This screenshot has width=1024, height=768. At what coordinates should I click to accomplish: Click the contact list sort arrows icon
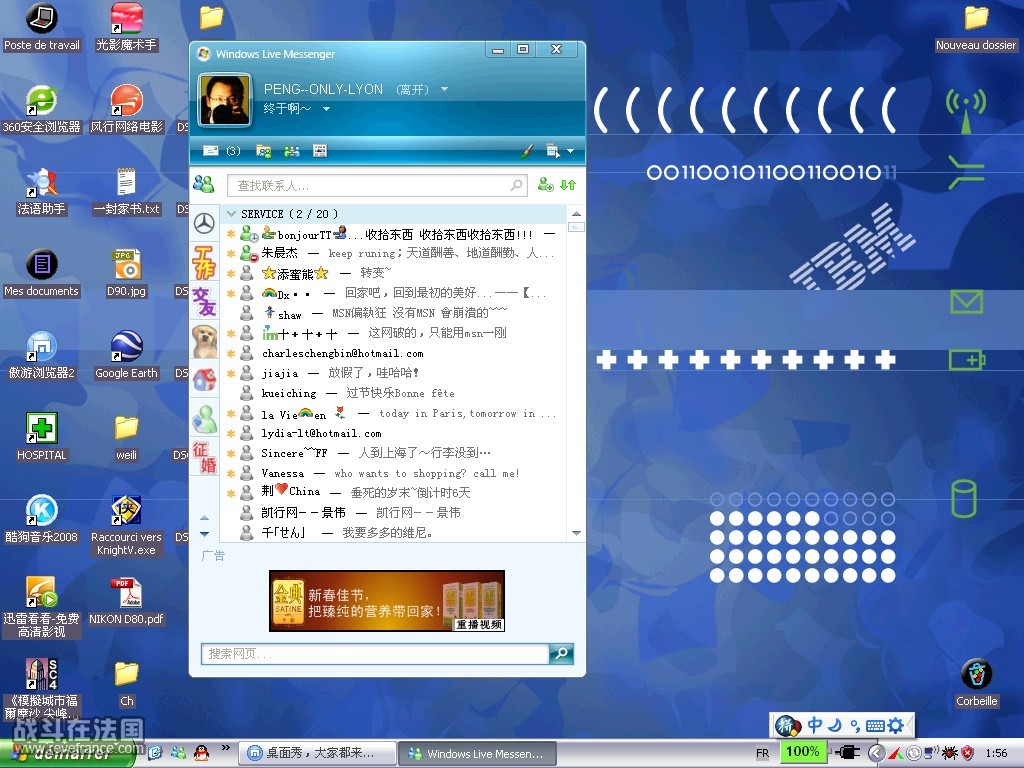[568, 185]
